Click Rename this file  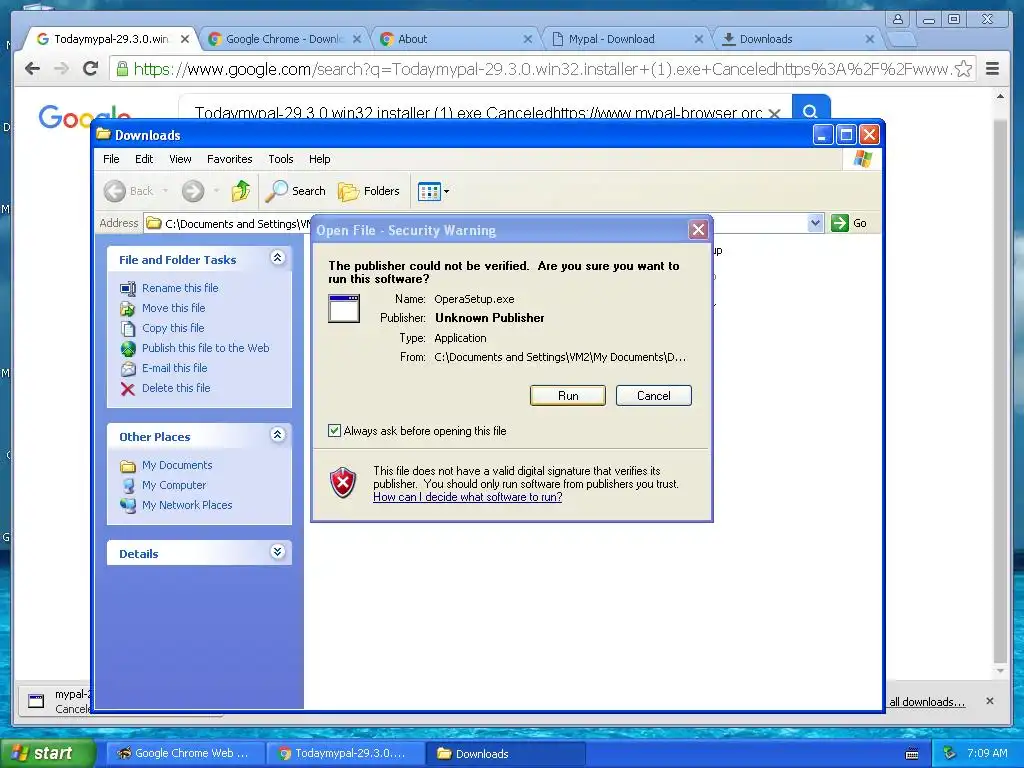pyautogui.click(x=180, y=288)
